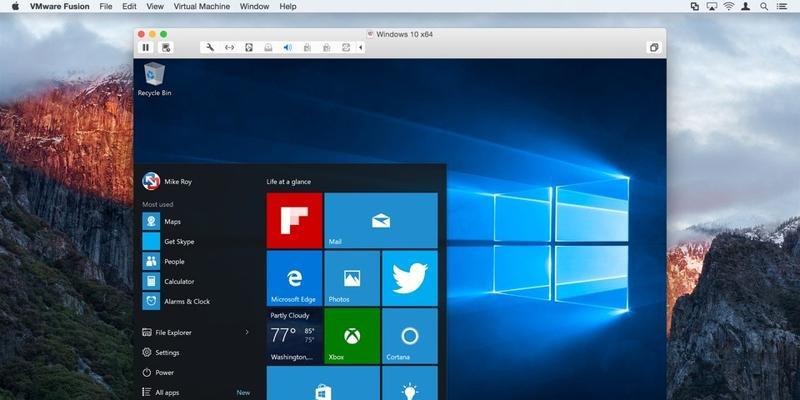Open the Help menu
Image resolution: width=800 pixels, height=400 pixels.
(x=288, y=7)
